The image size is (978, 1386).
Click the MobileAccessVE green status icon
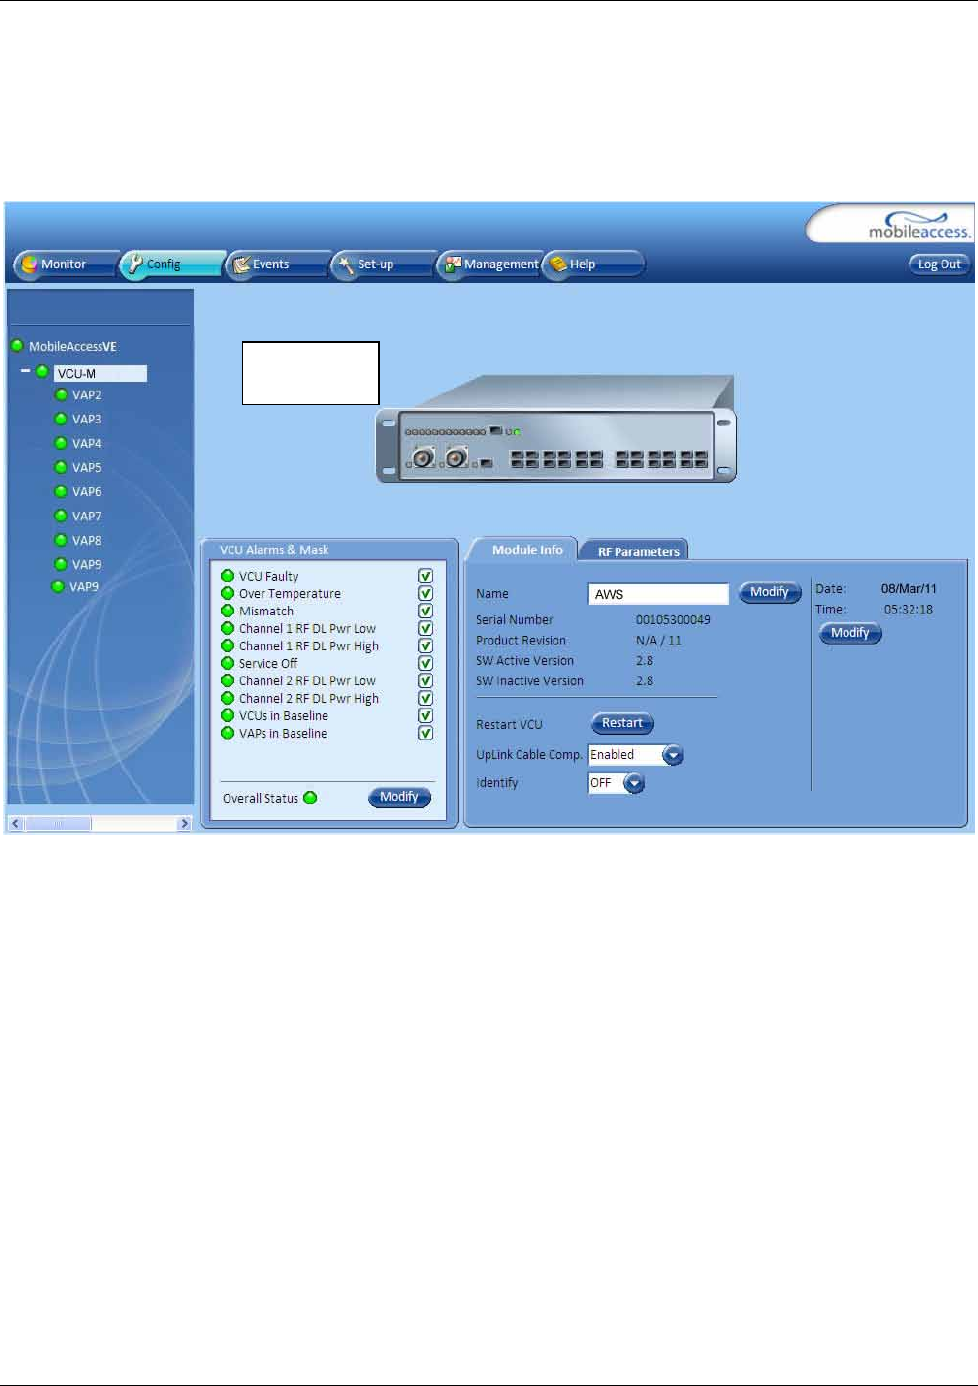(x=17, y=346)
